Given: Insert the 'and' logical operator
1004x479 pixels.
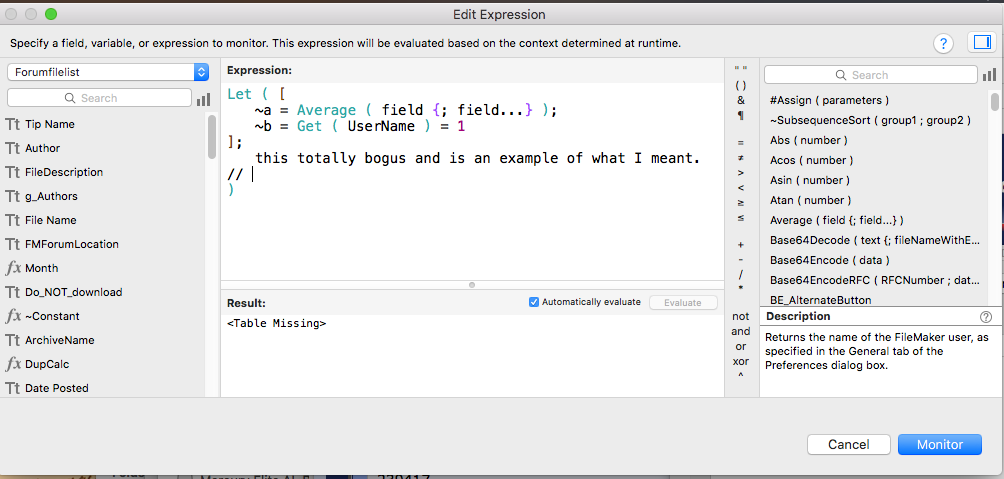Looking at the screenshot, I should (741, 331).
